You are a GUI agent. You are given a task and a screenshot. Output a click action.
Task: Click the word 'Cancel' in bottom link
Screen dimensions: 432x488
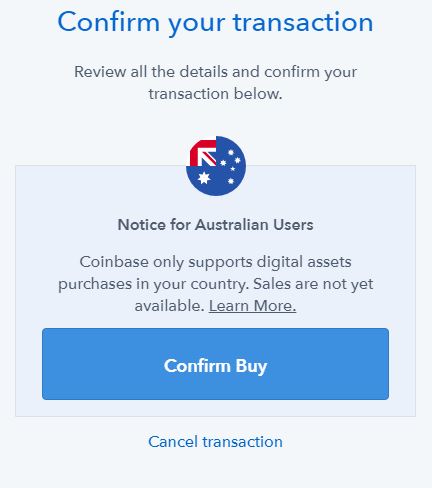tap(173, 442)
